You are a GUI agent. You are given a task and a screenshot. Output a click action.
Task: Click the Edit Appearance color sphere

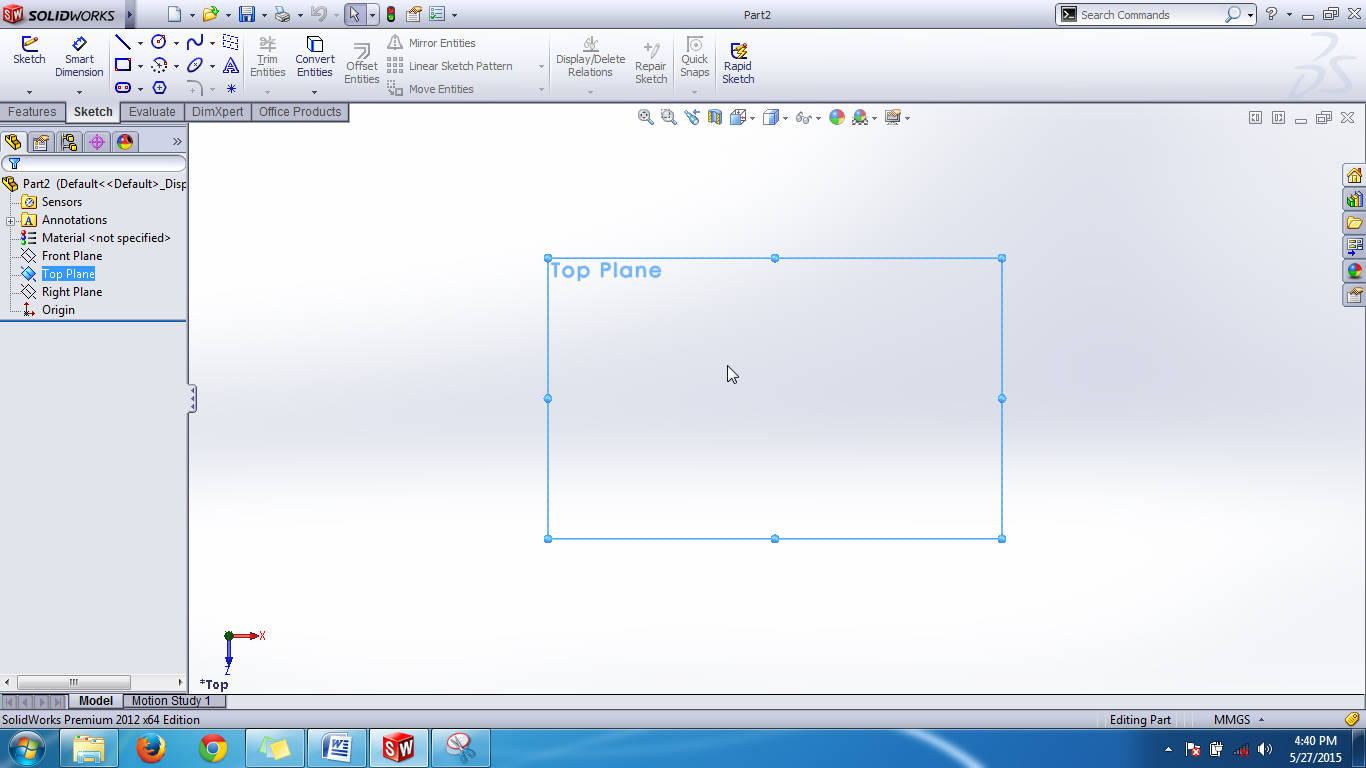click(837, 117)
